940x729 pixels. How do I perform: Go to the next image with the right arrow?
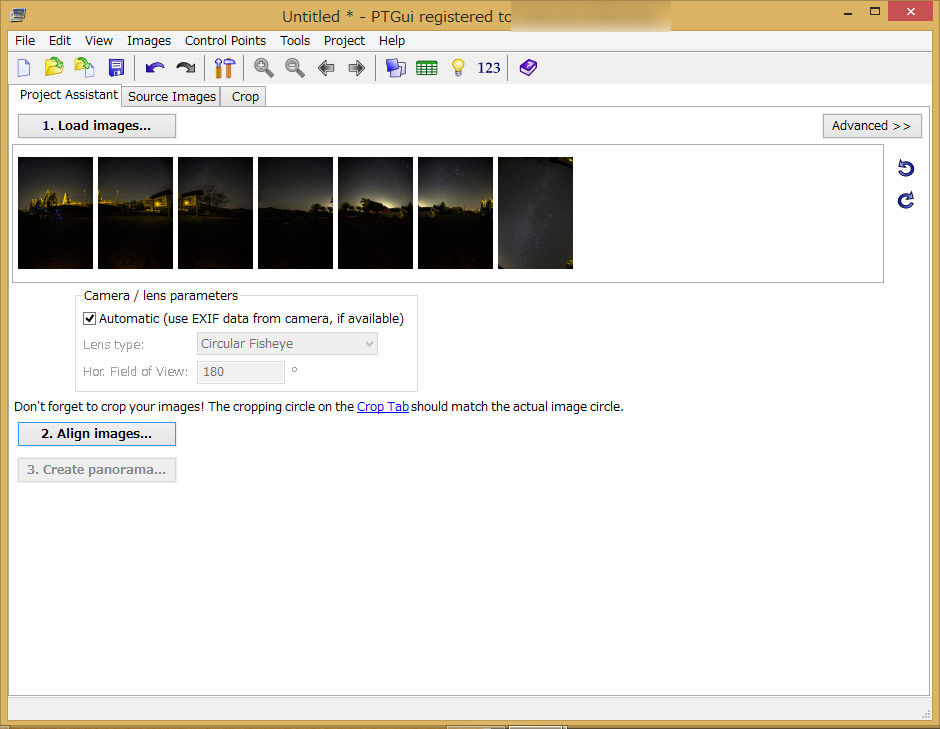pos(357,68)
